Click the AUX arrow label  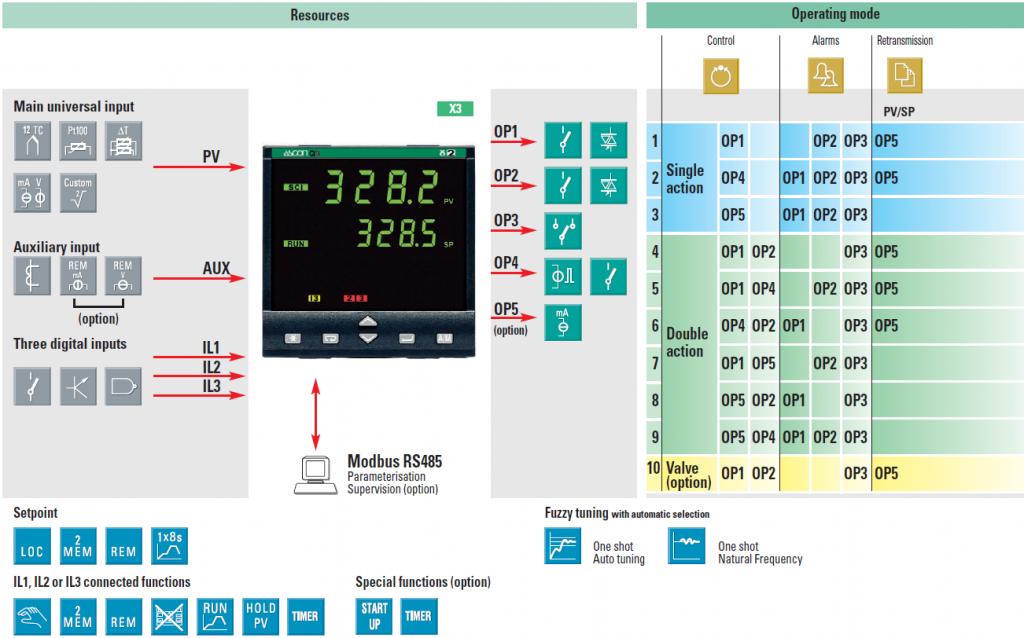[216, 268]
